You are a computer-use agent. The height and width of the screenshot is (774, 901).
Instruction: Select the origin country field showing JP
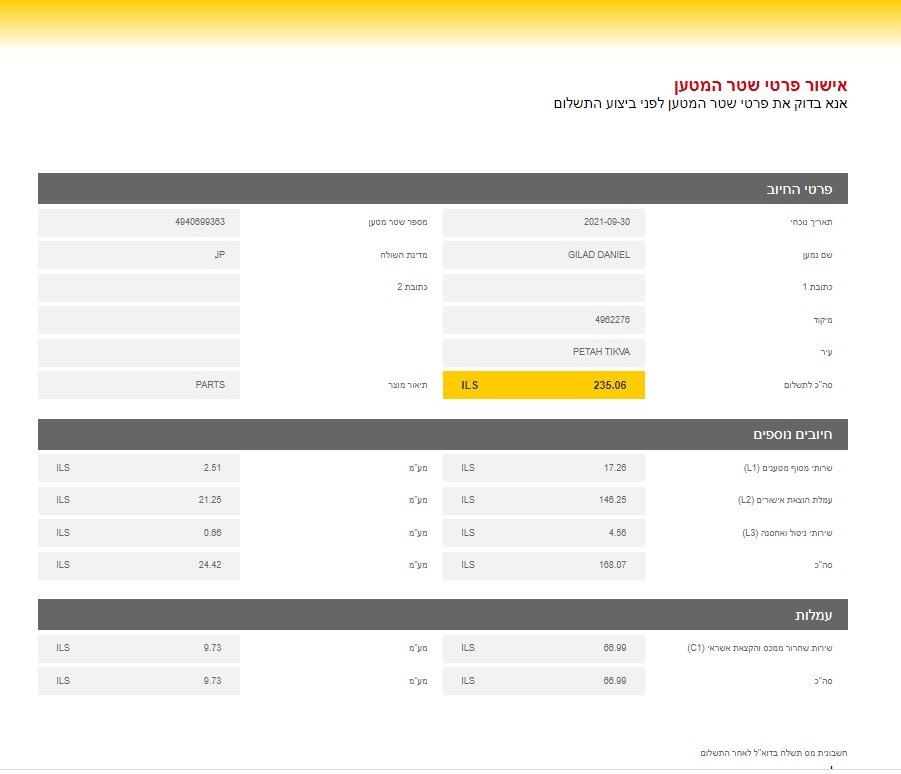(x=139, y=255)
